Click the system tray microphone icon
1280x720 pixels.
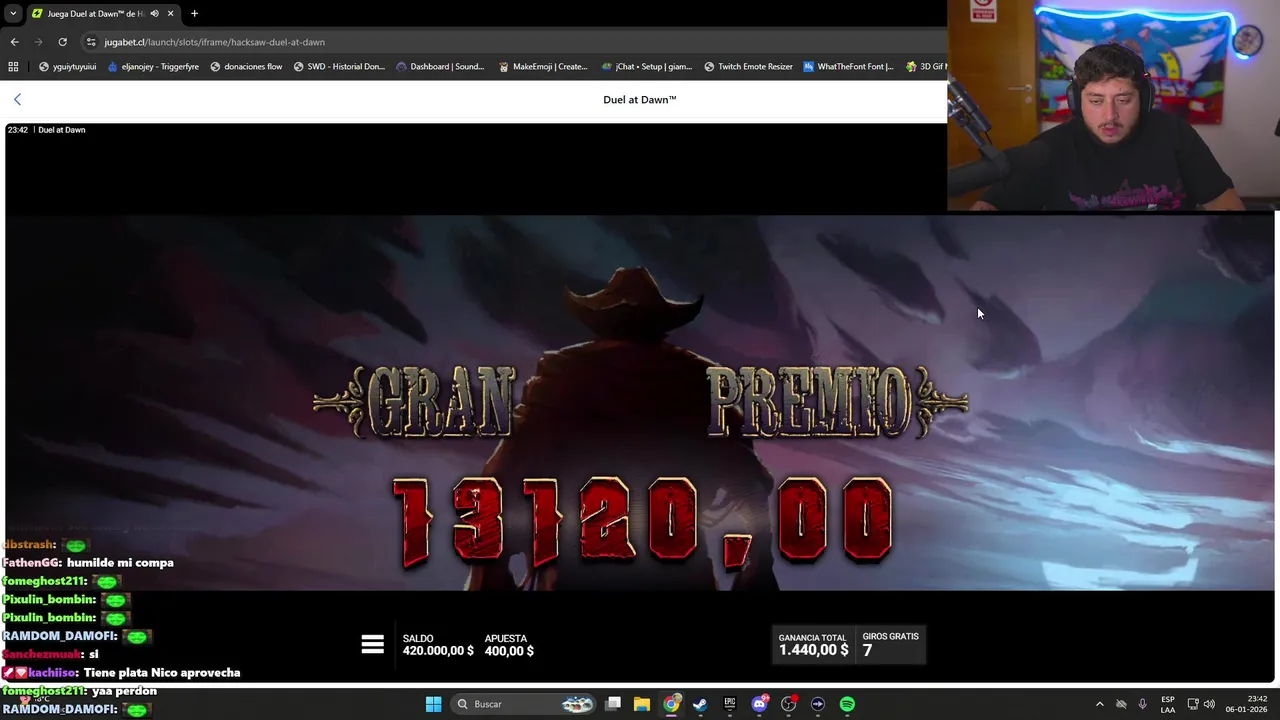1143,704
